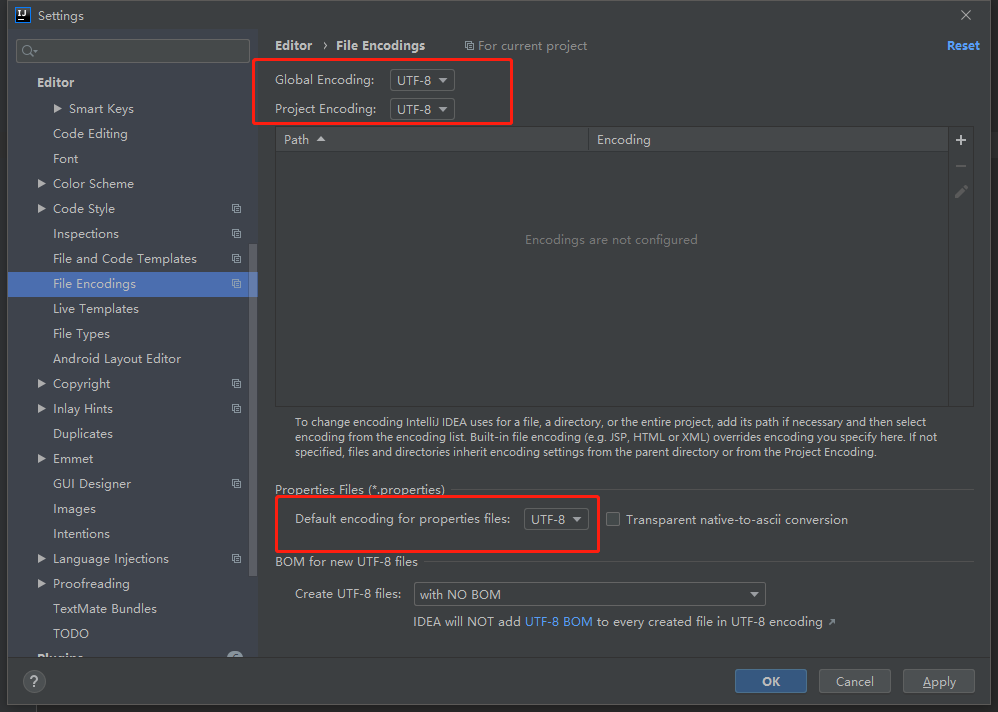Select the Editor category heading
Viewport: 998px width, 712px height.
(55, 82)
